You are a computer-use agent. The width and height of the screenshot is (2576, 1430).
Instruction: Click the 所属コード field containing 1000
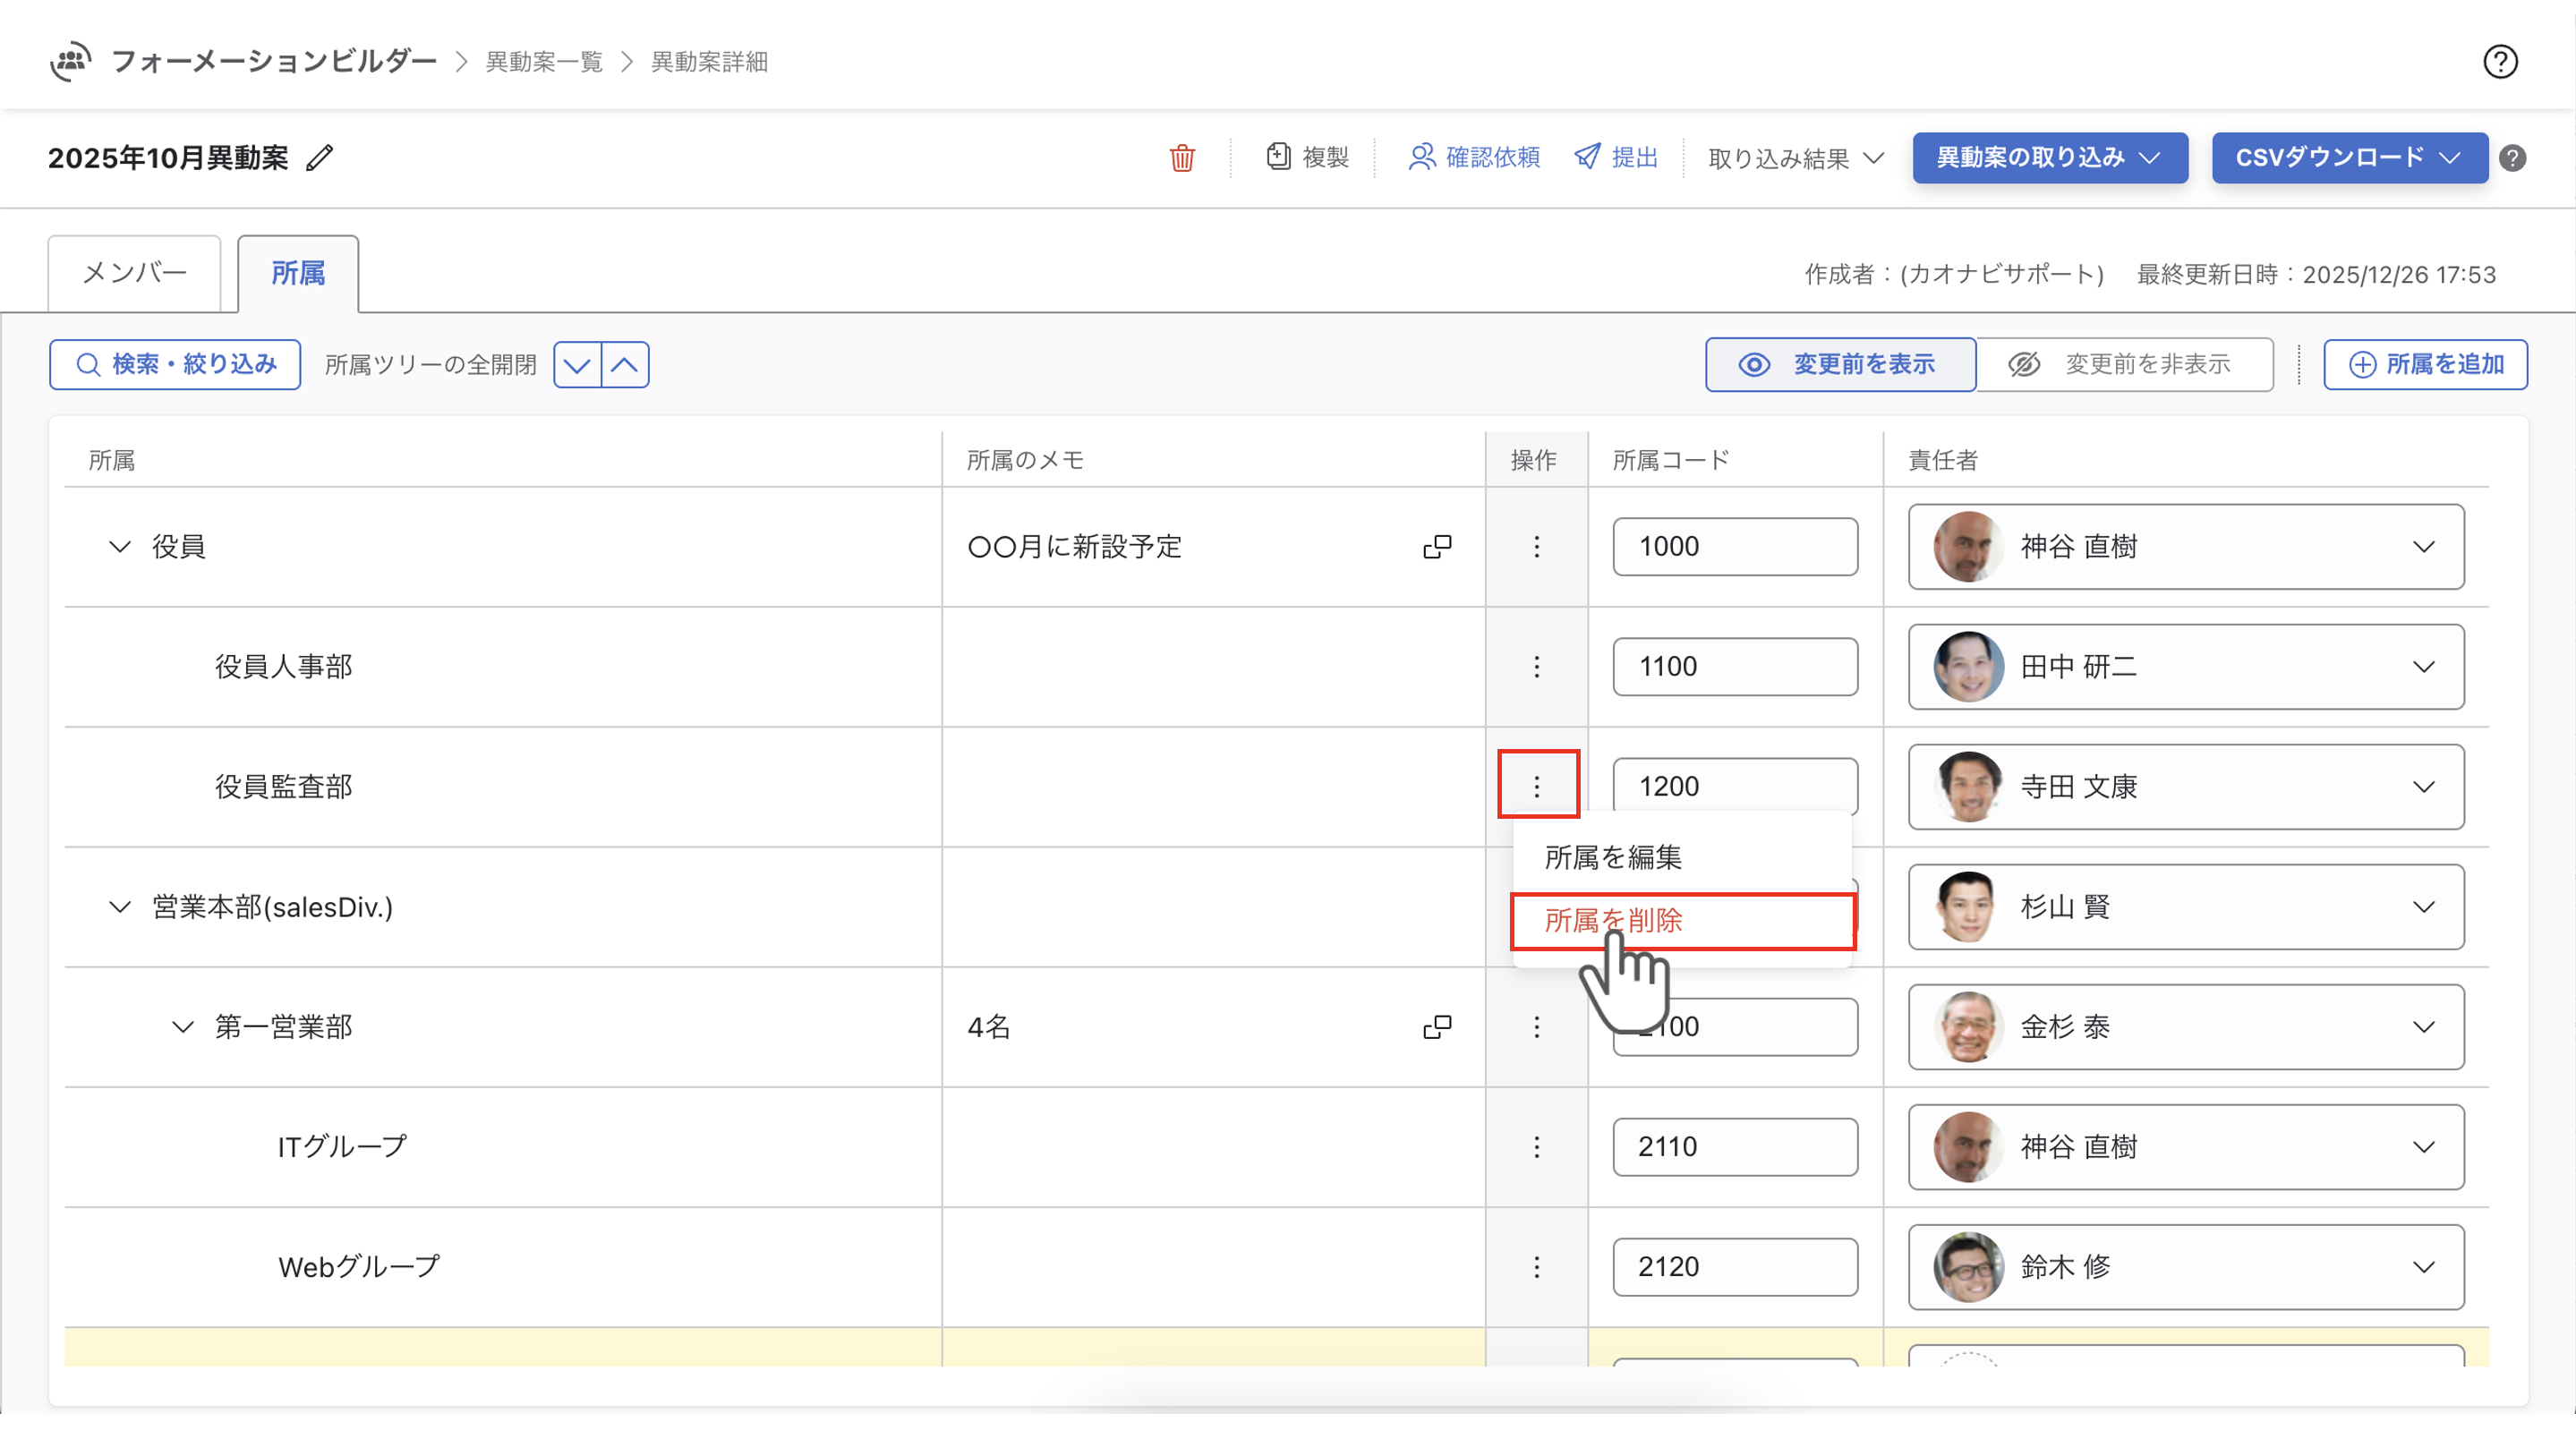(1734, 547)
